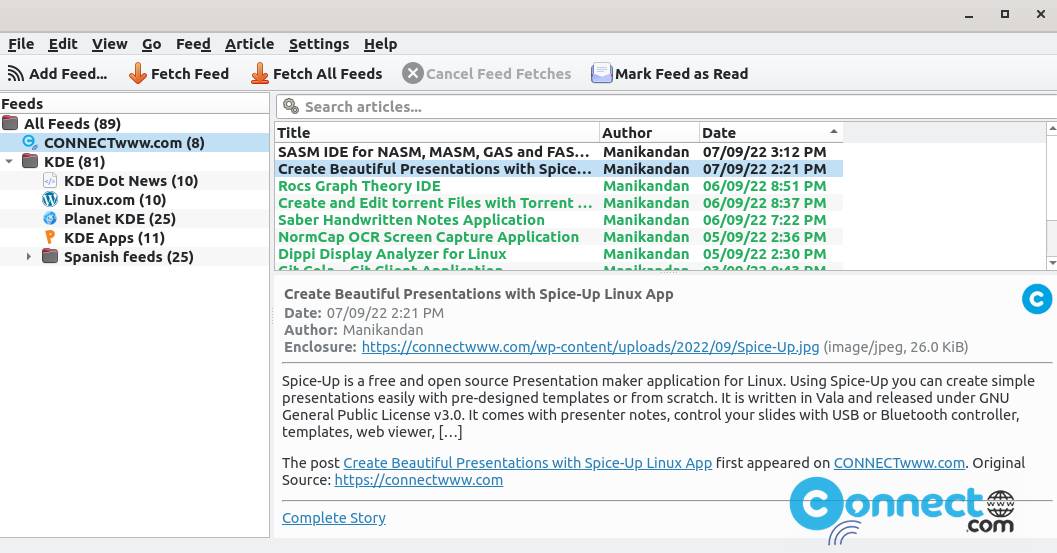Image resolution: width=1057 pixels, height=553 pixels.
Task: Select article SASM IDE for NASM, MASM
Action: [x=433, y=152]
